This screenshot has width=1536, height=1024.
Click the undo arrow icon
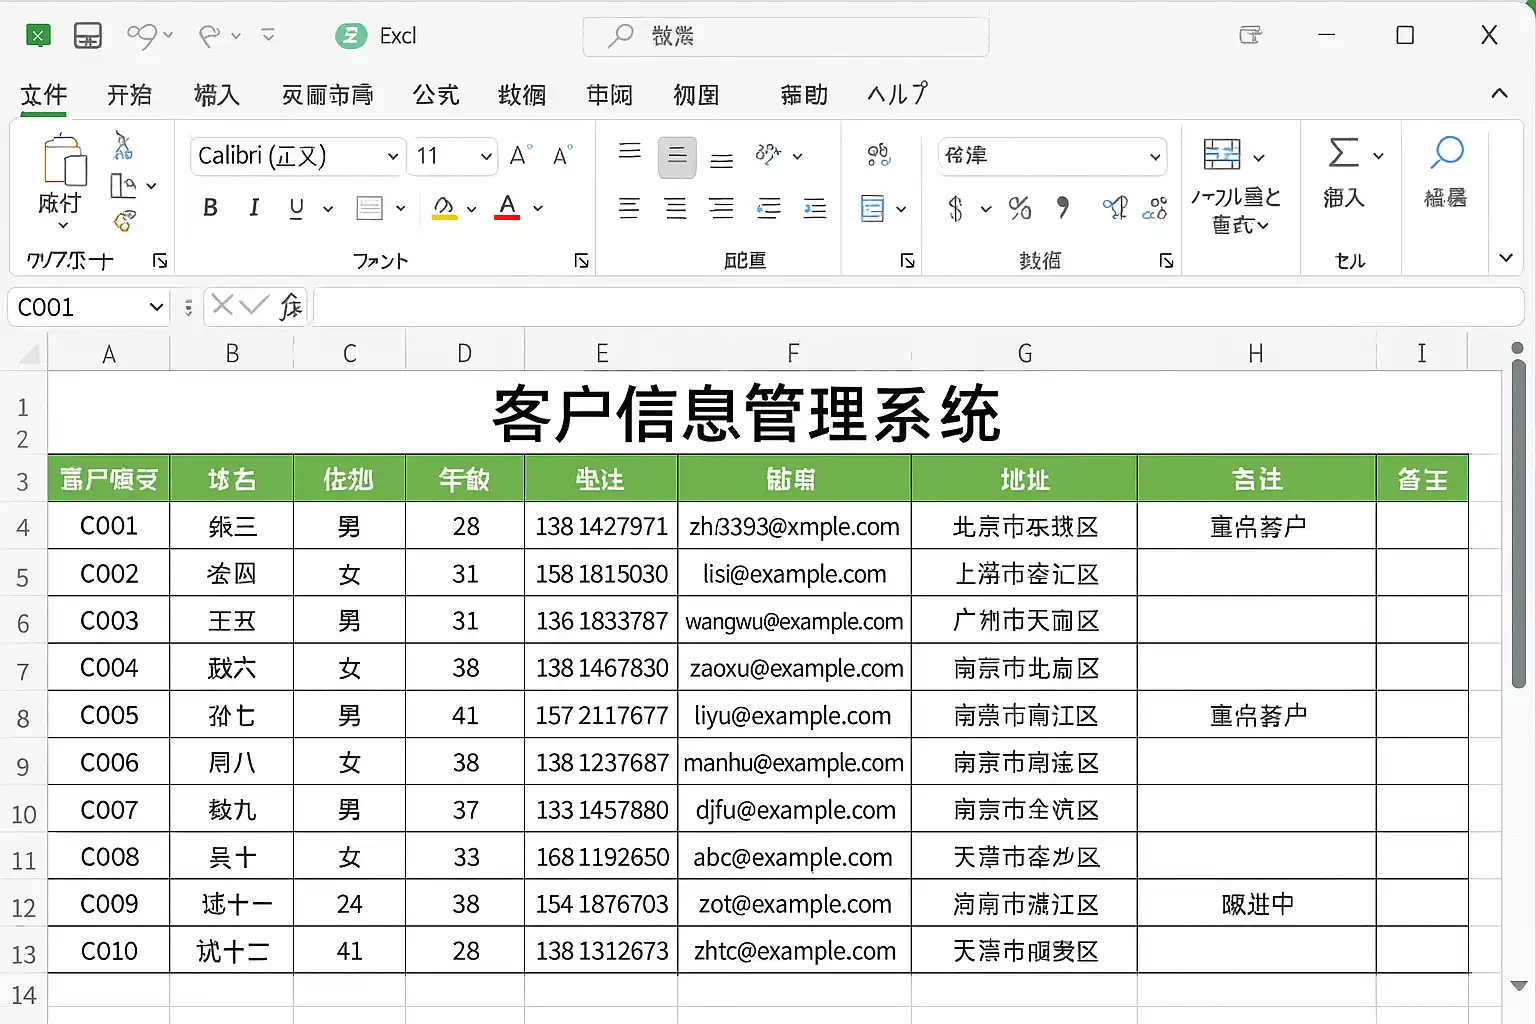tap(140, 36)
